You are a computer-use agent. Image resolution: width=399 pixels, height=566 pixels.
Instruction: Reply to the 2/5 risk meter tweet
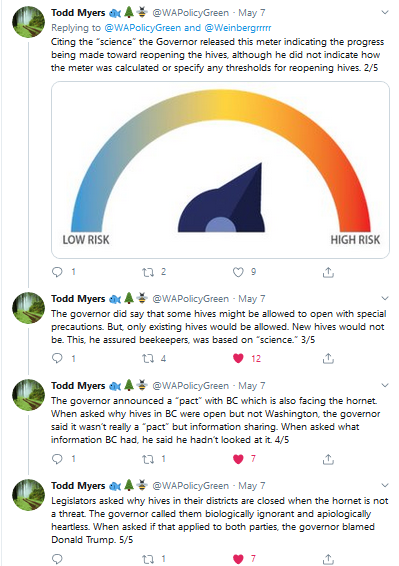57,272
